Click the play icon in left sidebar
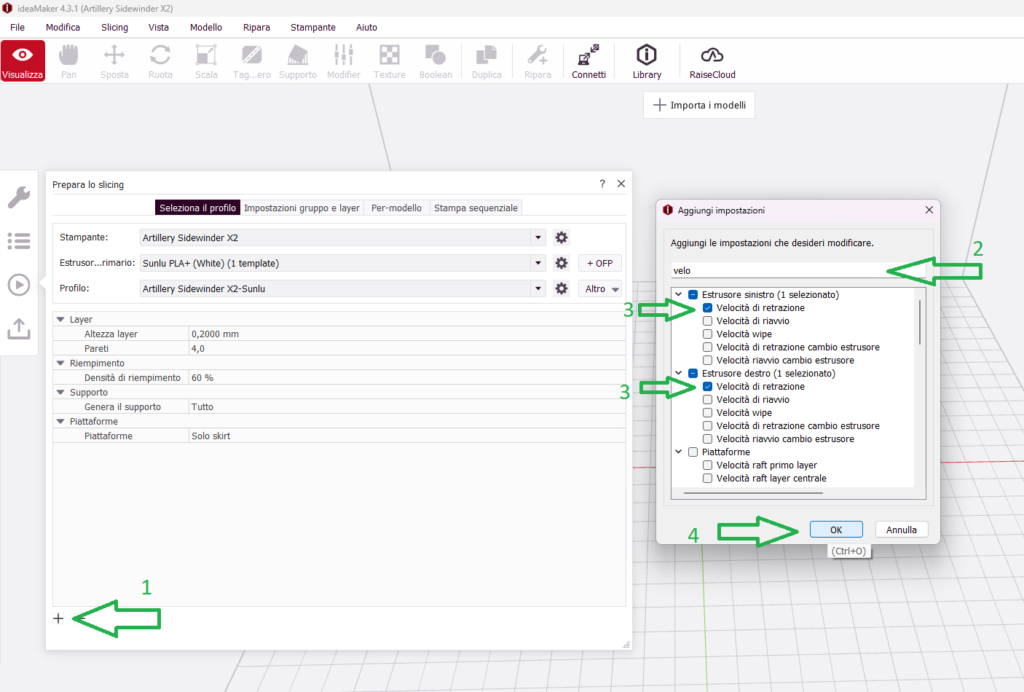This screenshot has width=1024, height=692. [x=19, y=285]
